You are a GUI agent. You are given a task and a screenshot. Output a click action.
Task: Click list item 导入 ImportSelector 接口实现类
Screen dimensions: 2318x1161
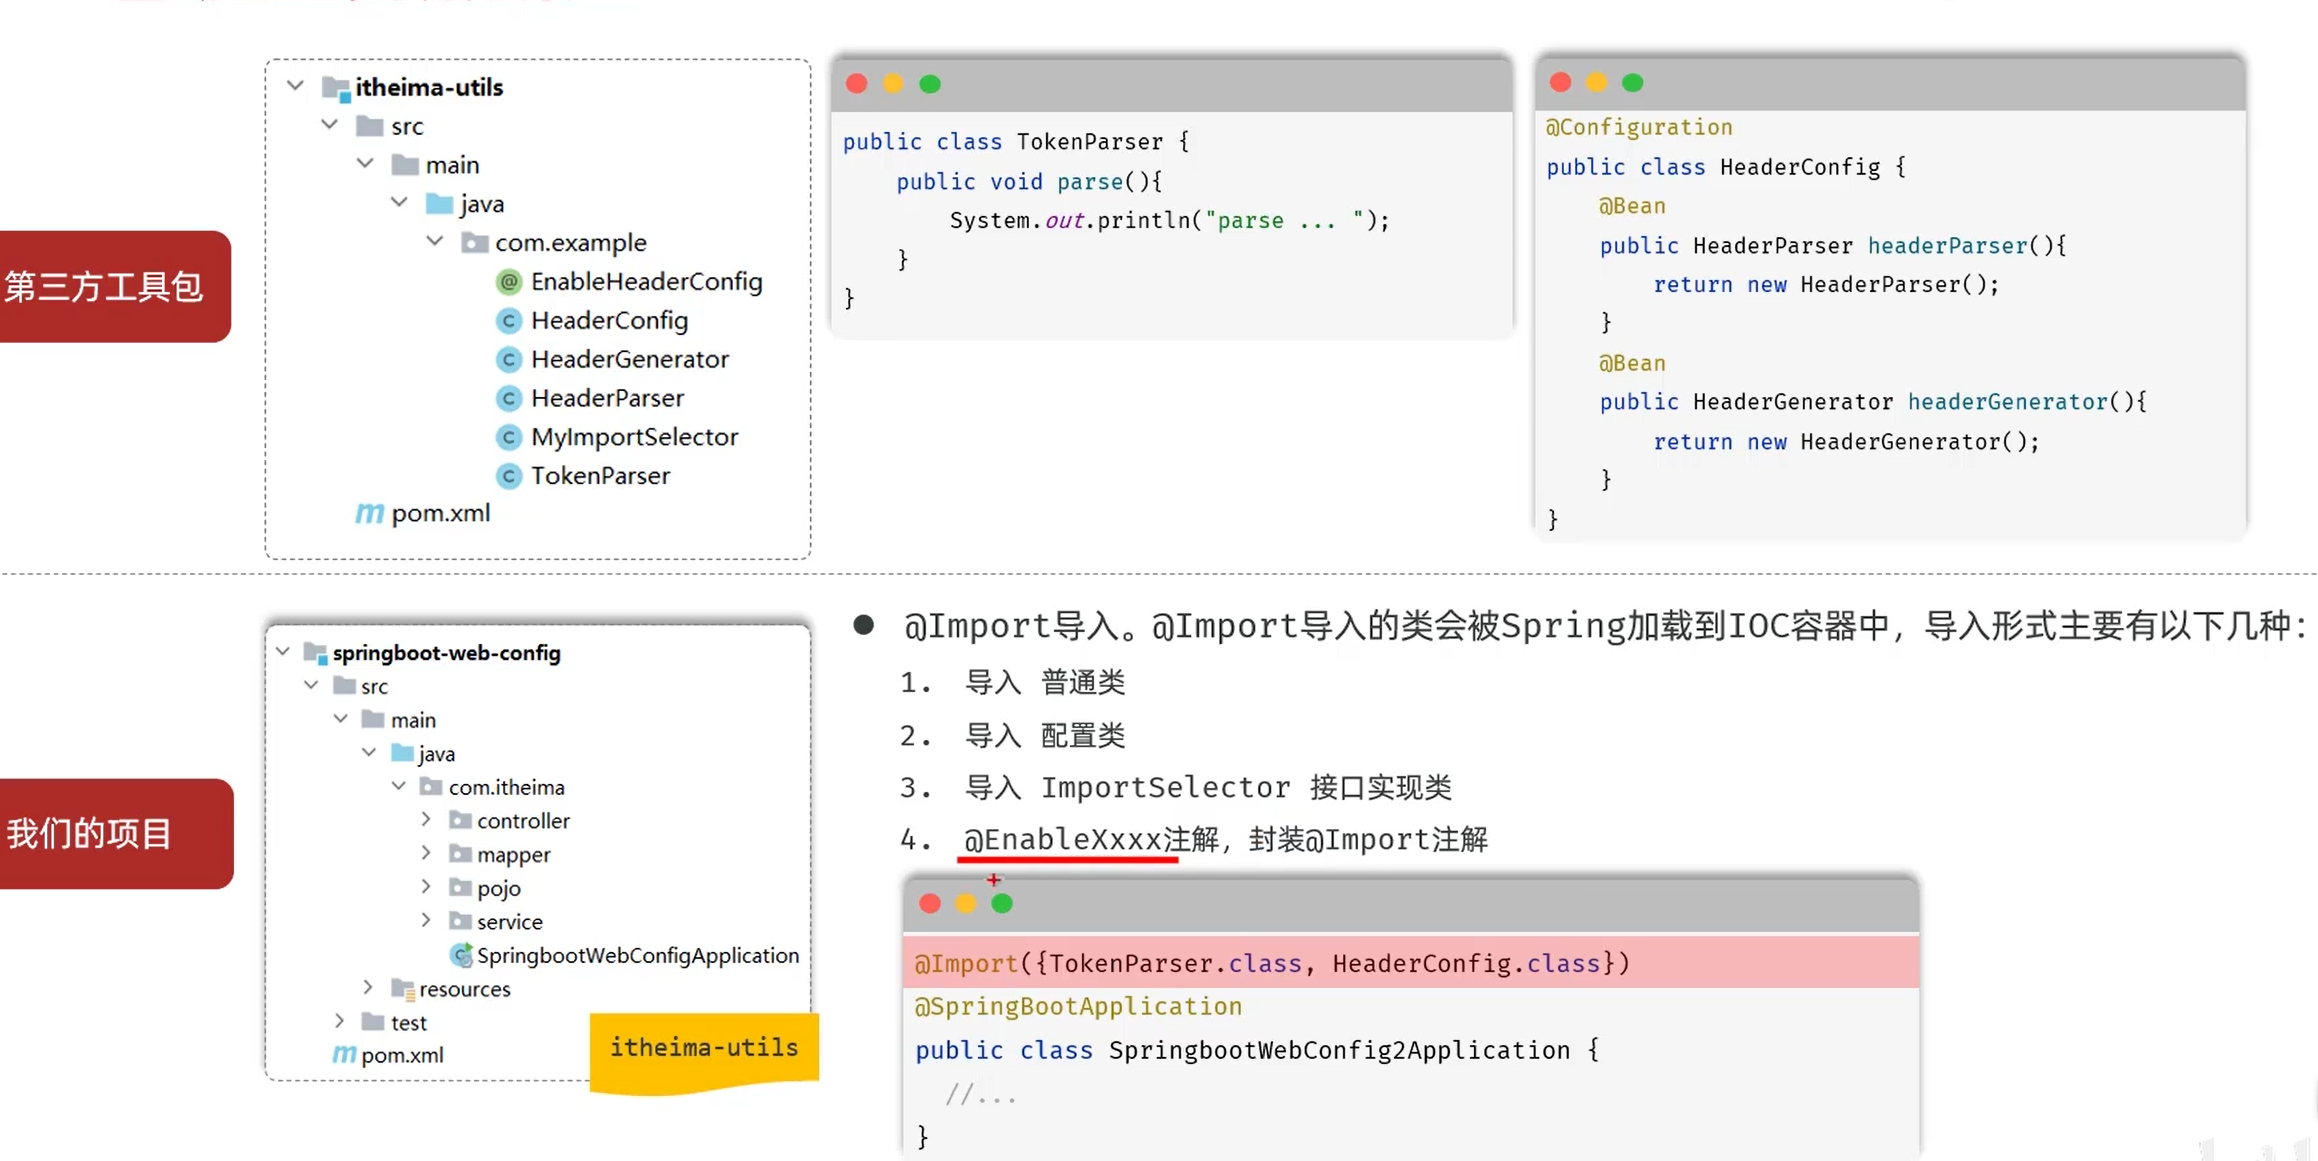[1207, 787]
